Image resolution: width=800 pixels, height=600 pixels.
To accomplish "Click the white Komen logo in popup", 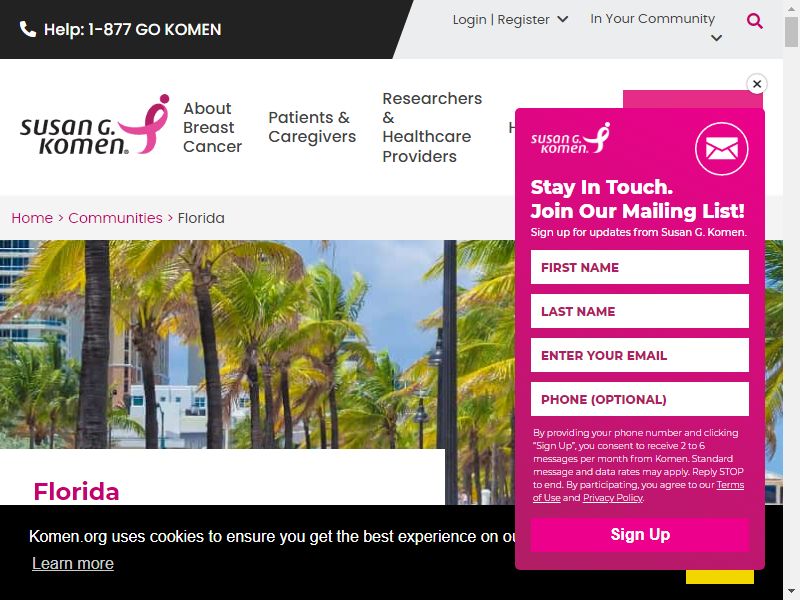I will (570, 138).
